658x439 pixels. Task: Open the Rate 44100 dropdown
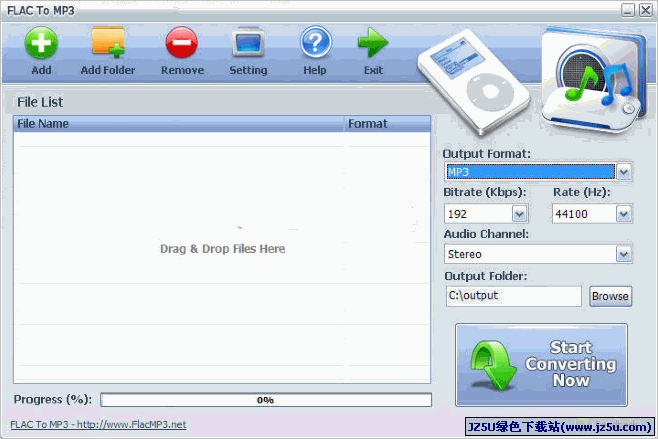tap(624, 214)
